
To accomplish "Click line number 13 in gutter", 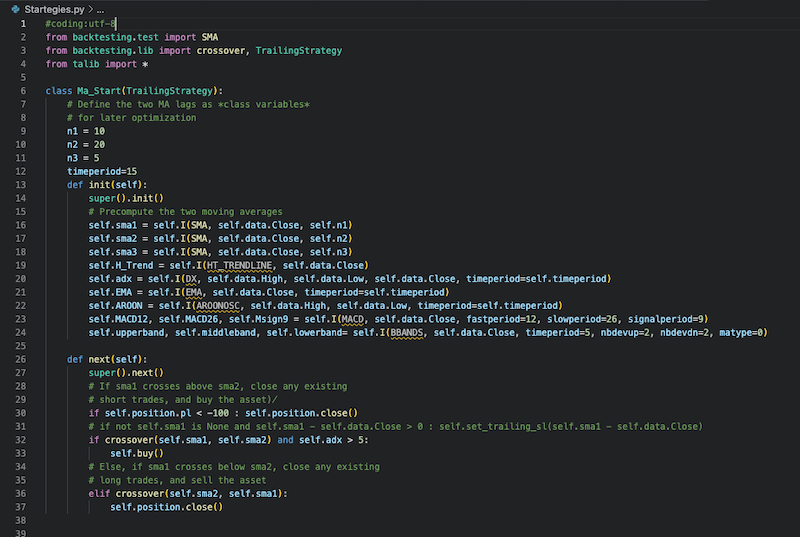I will (x=20, y=185).
